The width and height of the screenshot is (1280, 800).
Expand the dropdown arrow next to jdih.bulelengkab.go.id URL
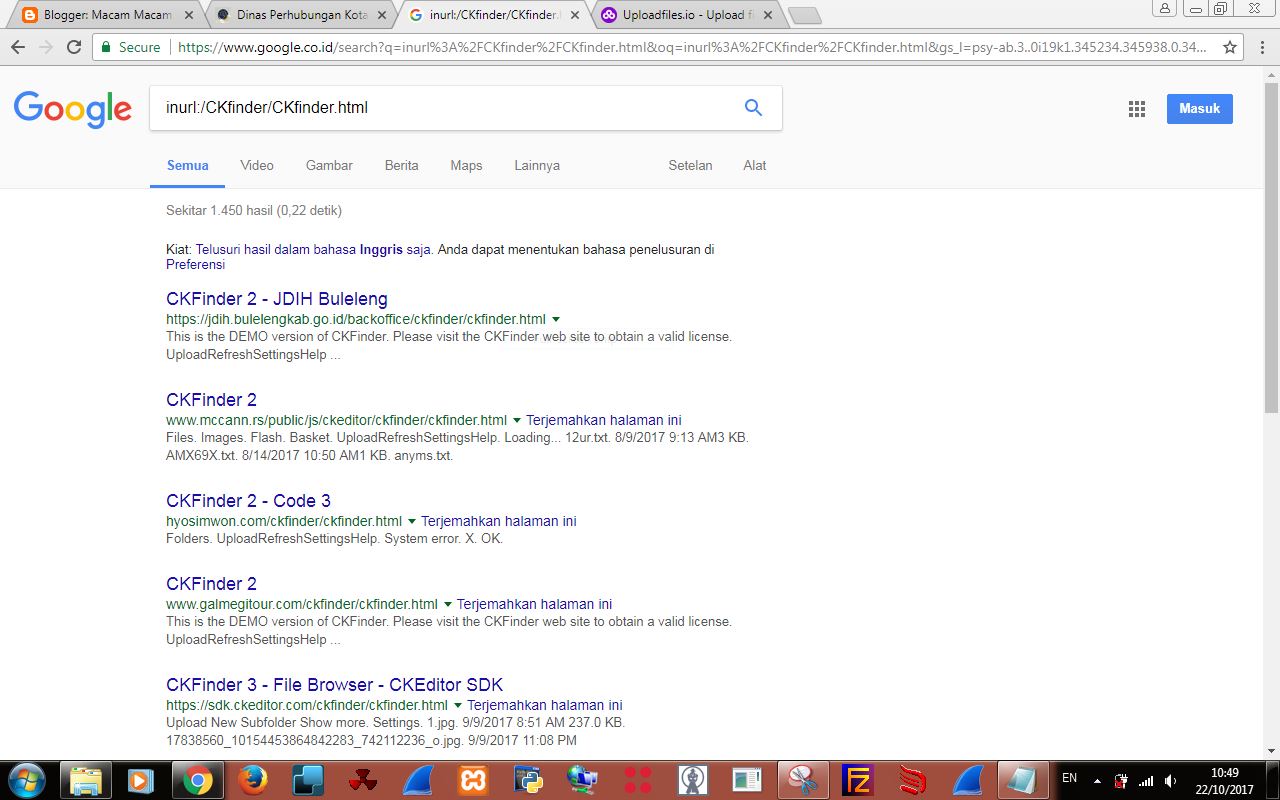(556, 320)
